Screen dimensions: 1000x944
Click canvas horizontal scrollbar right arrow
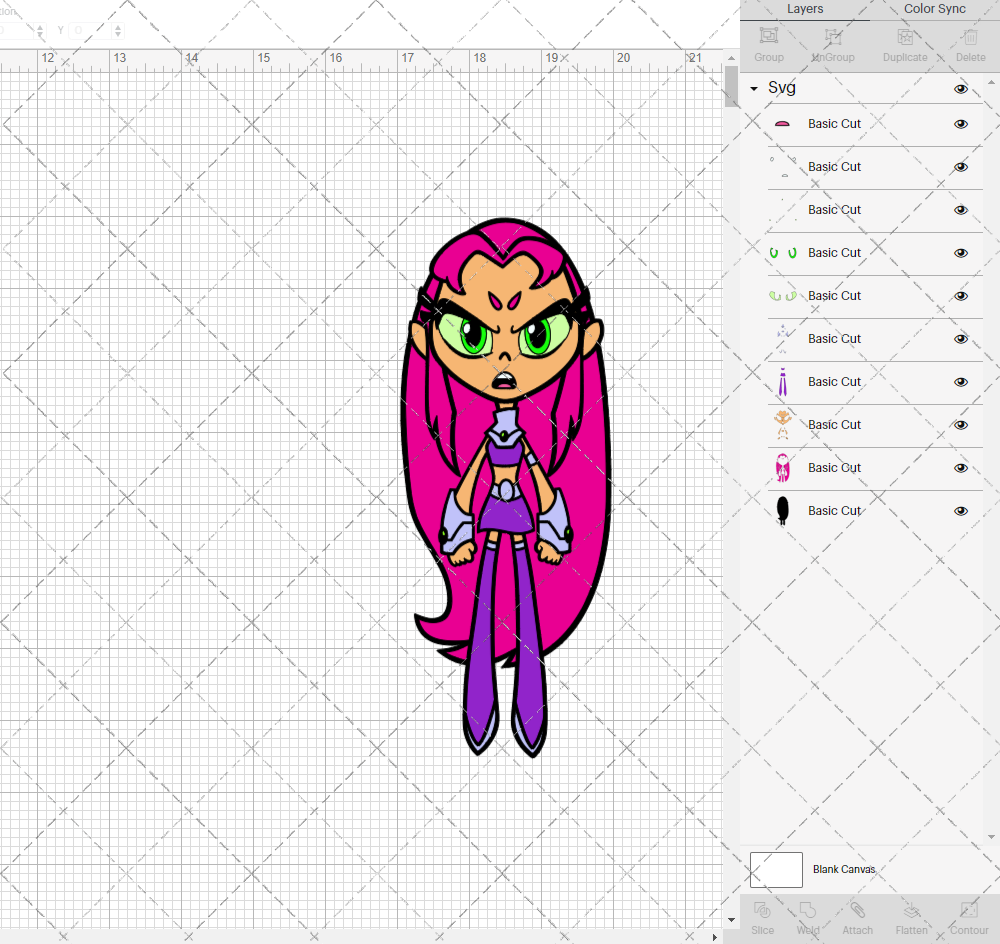coord(715,937)
